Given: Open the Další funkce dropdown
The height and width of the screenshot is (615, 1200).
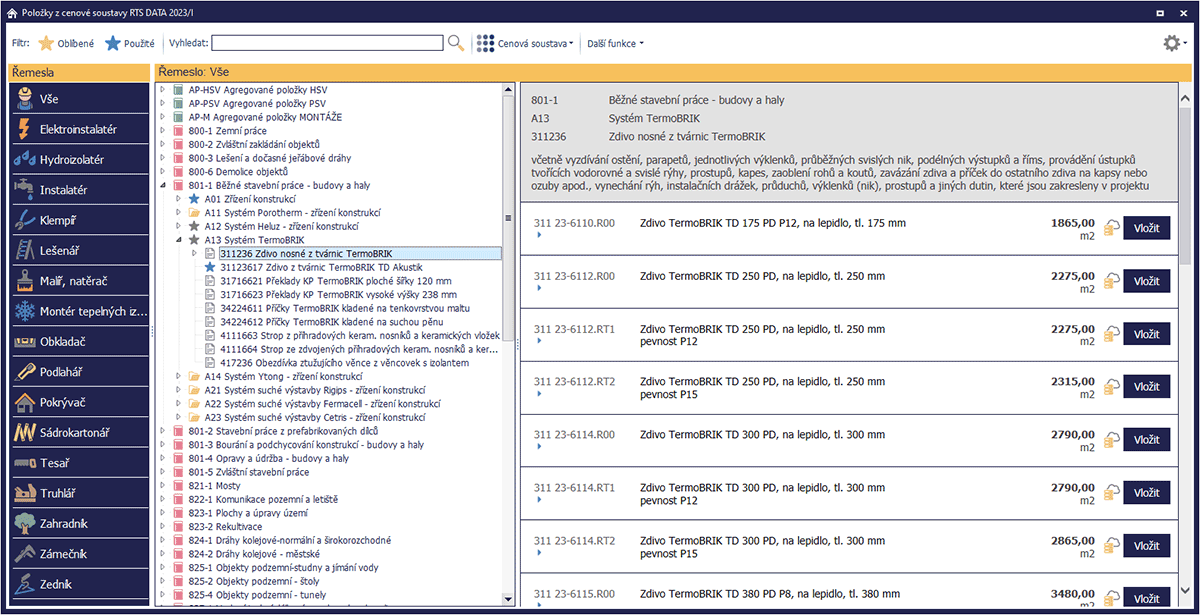Looking at the screenshot, I should [615, 43].
